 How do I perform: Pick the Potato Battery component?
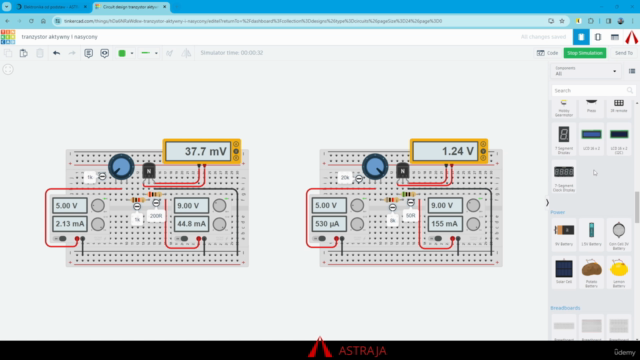point(591,273)
